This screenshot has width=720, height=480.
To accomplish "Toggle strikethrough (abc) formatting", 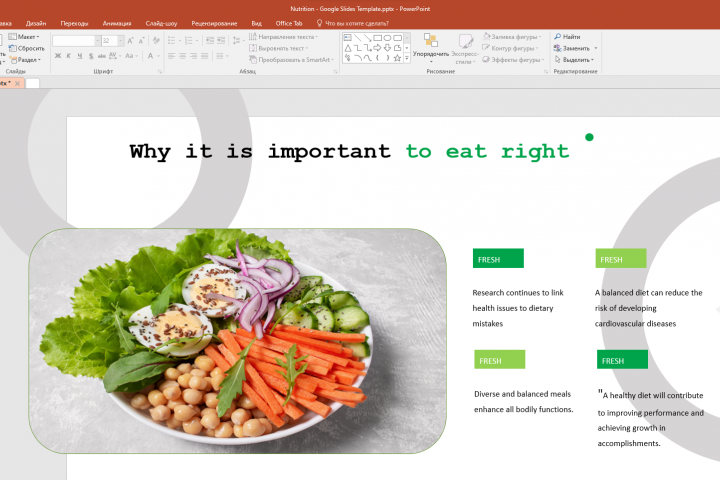I will 101,56.
